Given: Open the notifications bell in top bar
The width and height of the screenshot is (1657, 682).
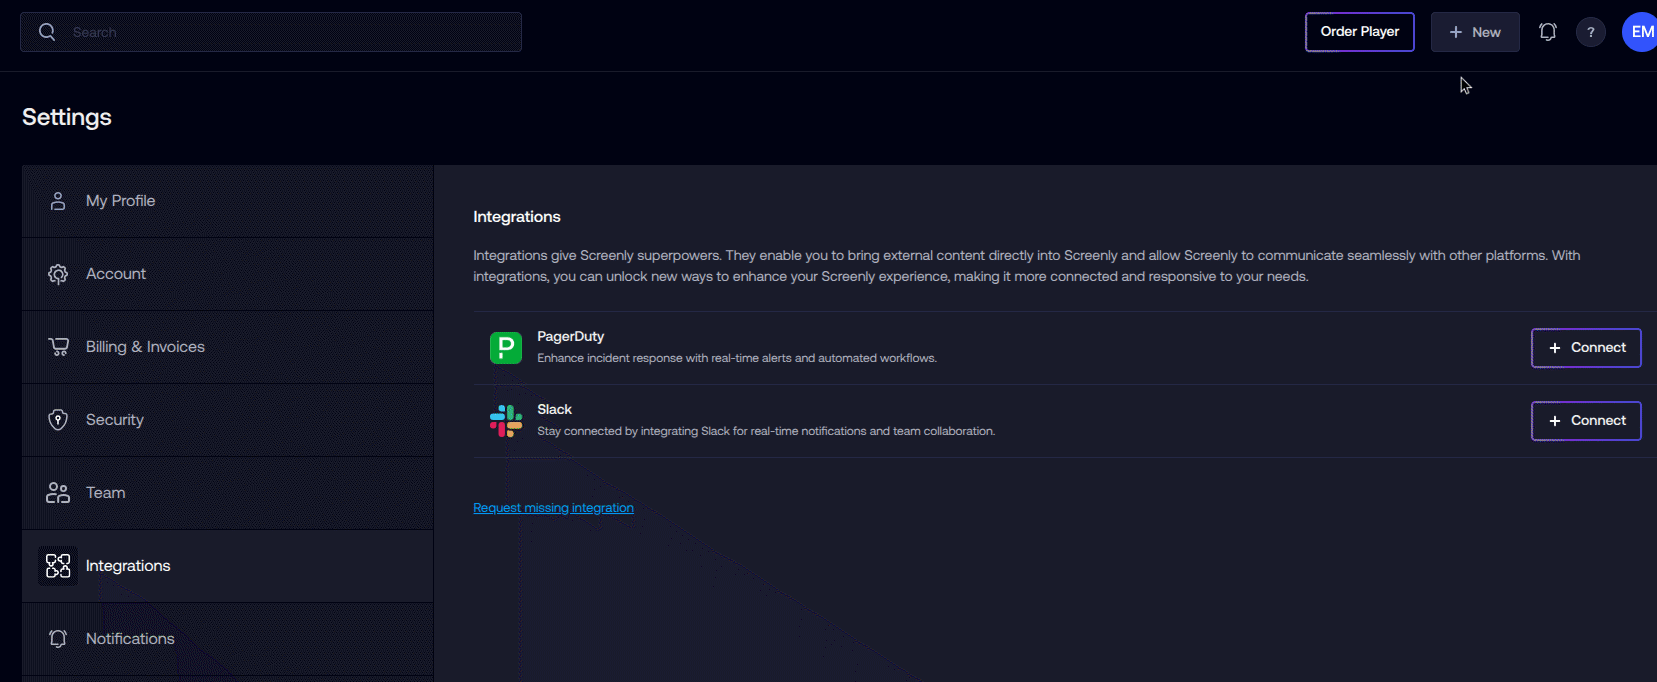Looking at the screenshot, I should (x=1548, y=32).
